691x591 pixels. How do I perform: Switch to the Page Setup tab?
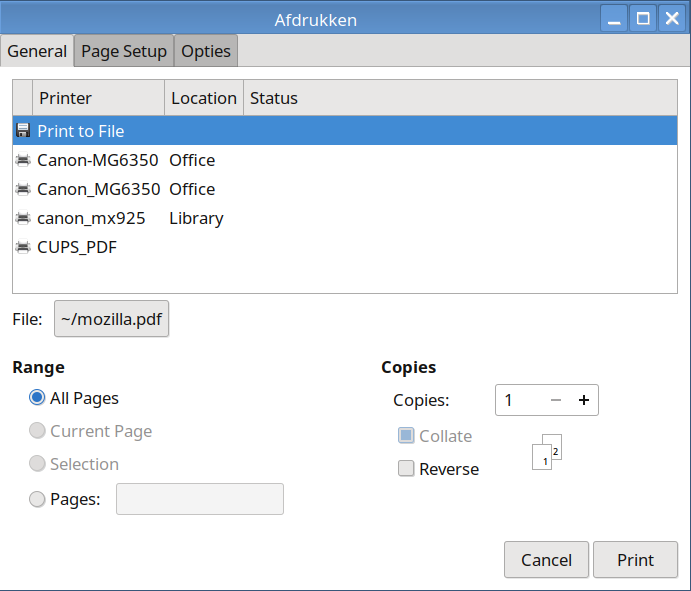(124, 51)
